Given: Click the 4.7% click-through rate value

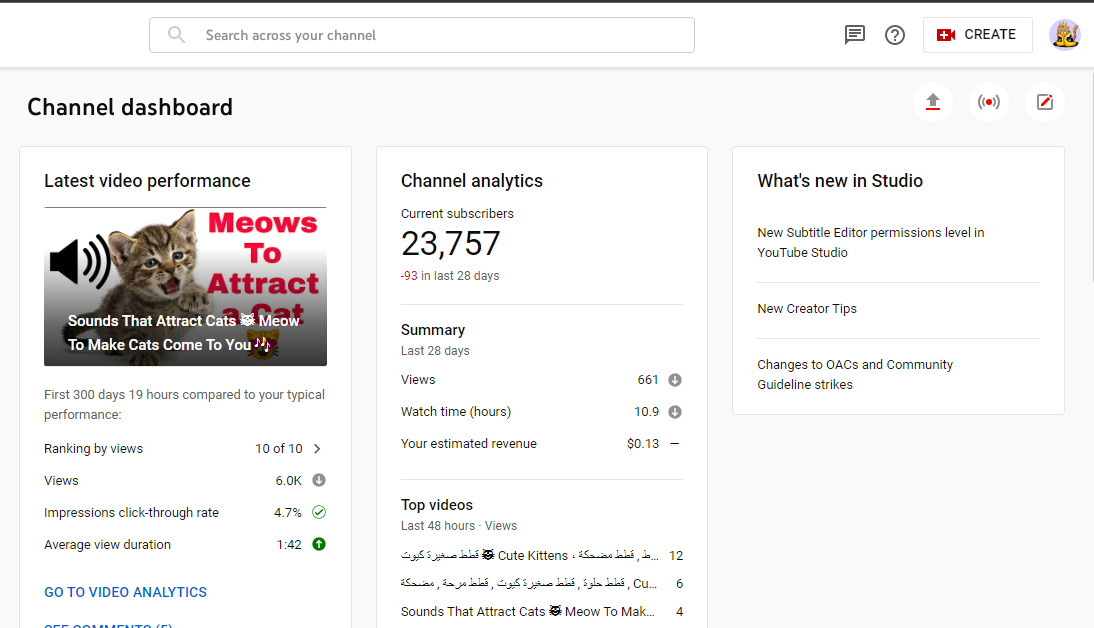Looking at the screenshot, I should tap(287, 512).
